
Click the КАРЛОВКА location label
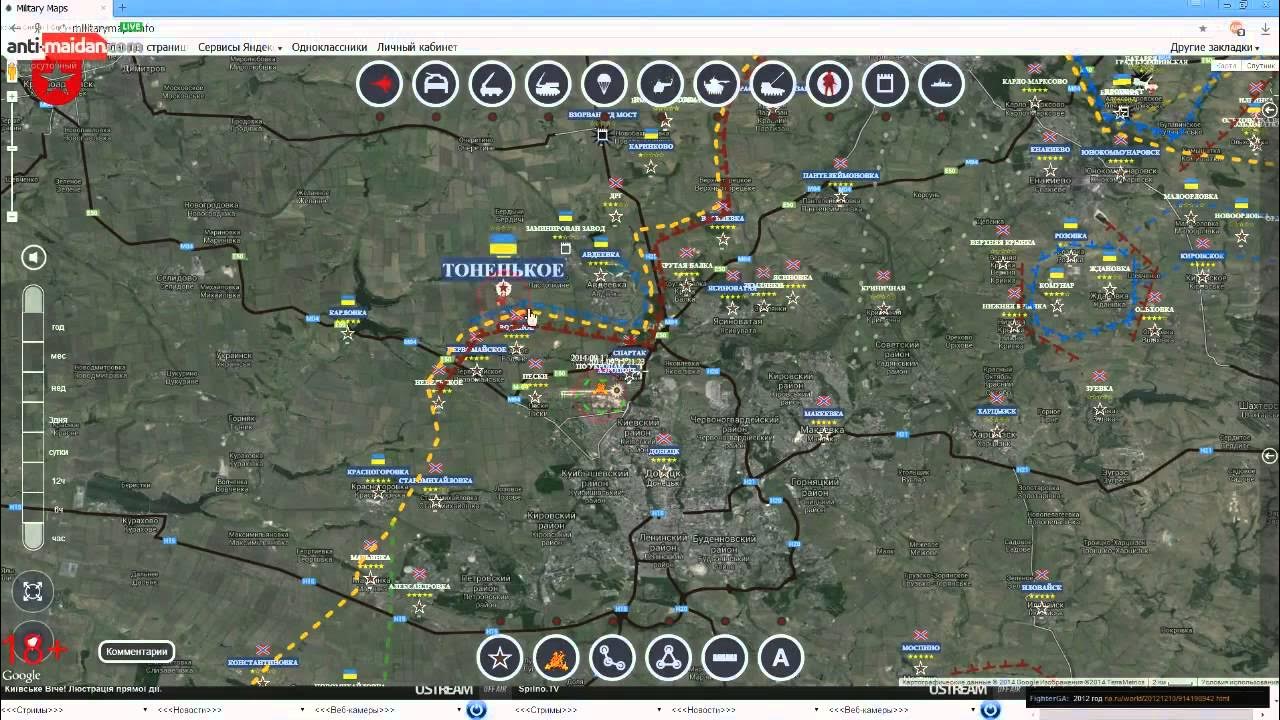coord(347,313)
